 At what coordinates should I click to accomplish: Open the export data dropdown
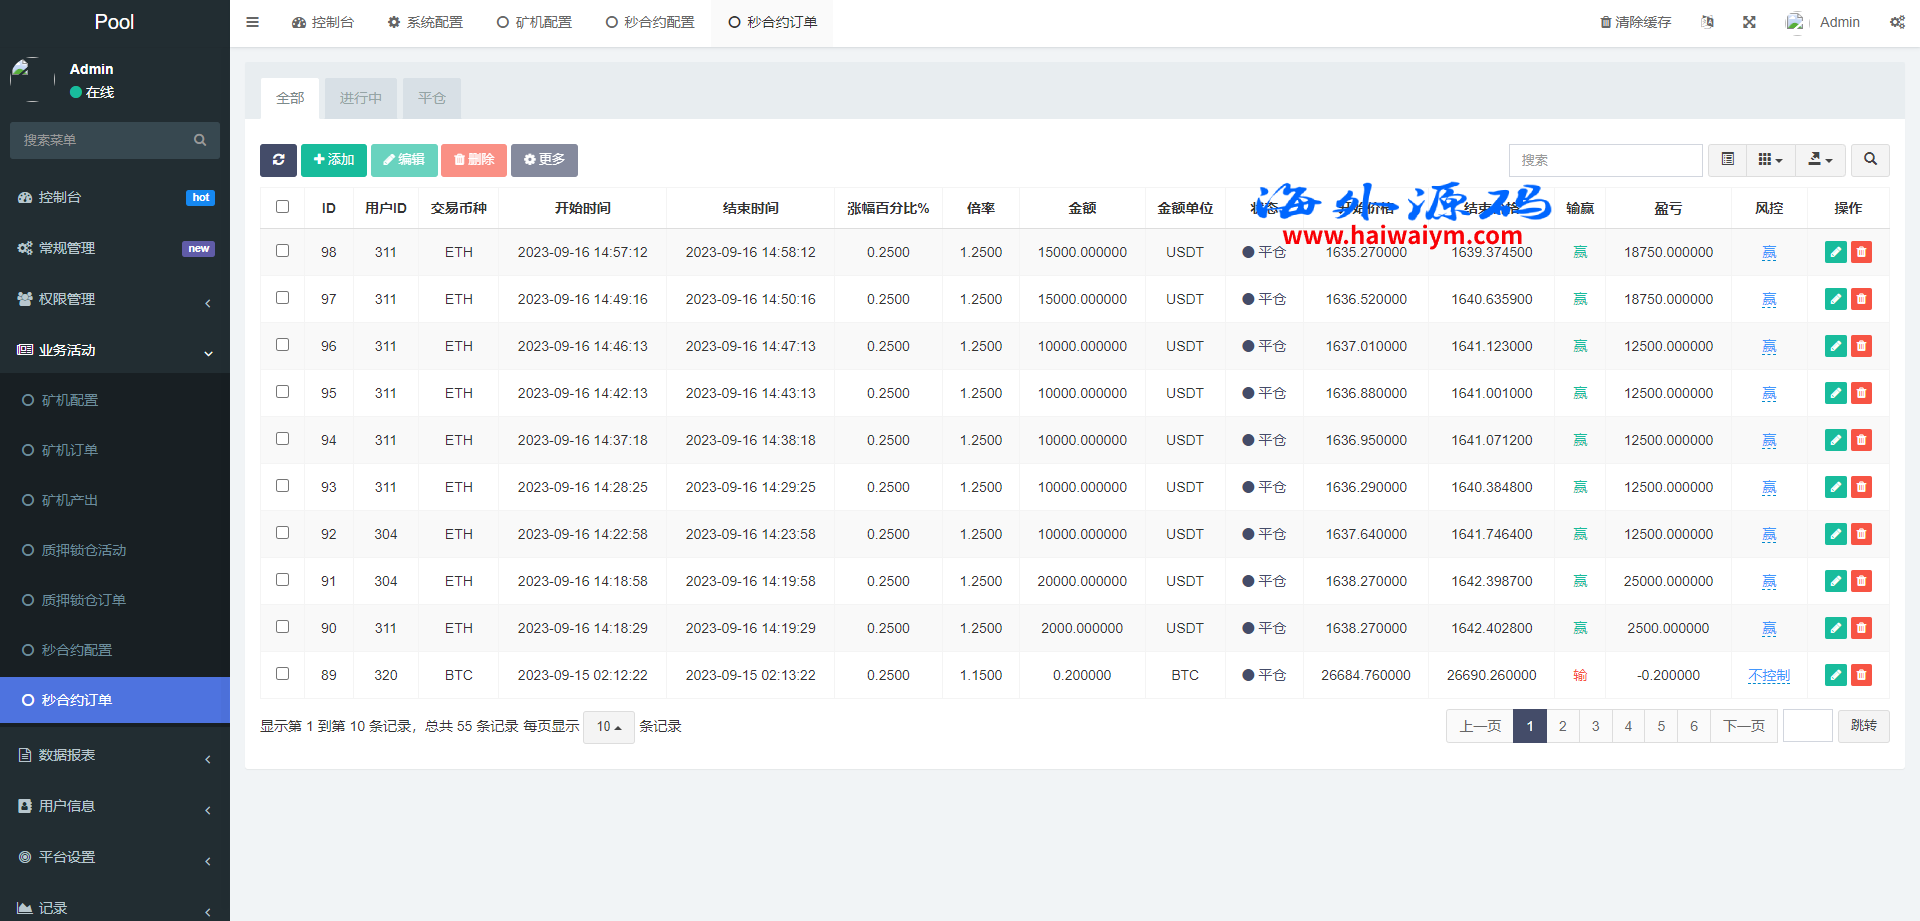(1820, 160)
